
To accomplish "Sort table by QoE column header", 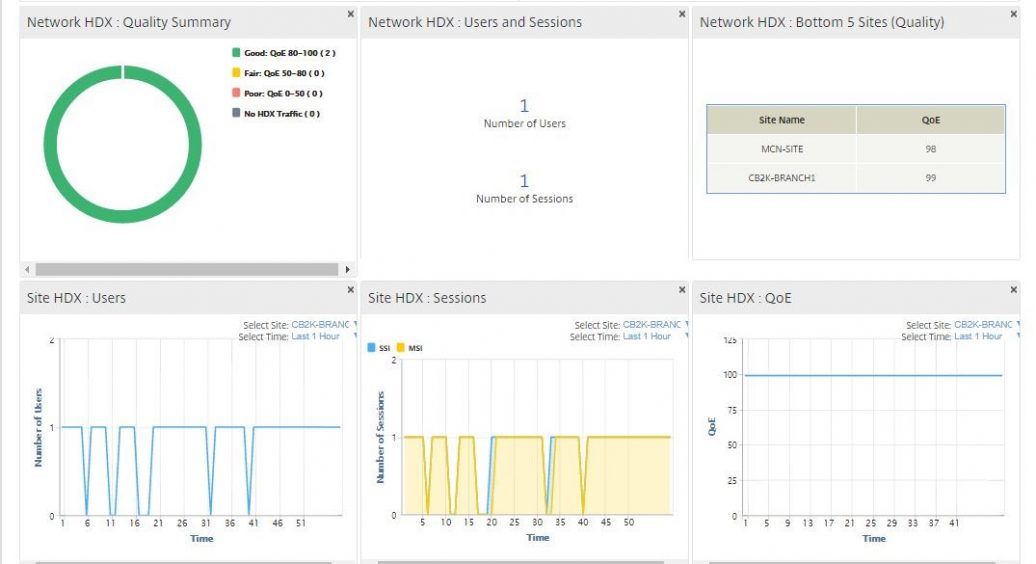I will click(930, 120).
